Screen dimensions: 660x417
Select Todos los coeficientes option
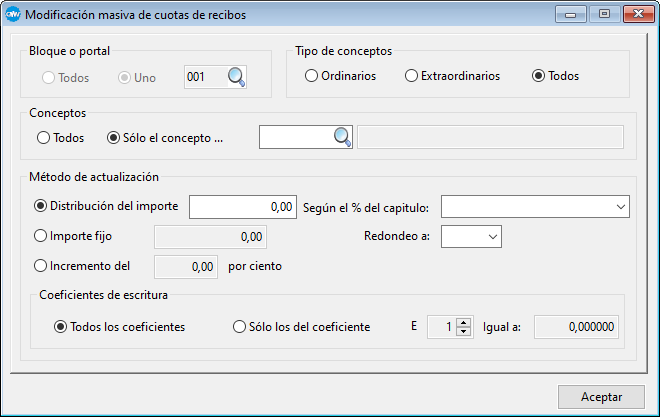pos(61,326)
